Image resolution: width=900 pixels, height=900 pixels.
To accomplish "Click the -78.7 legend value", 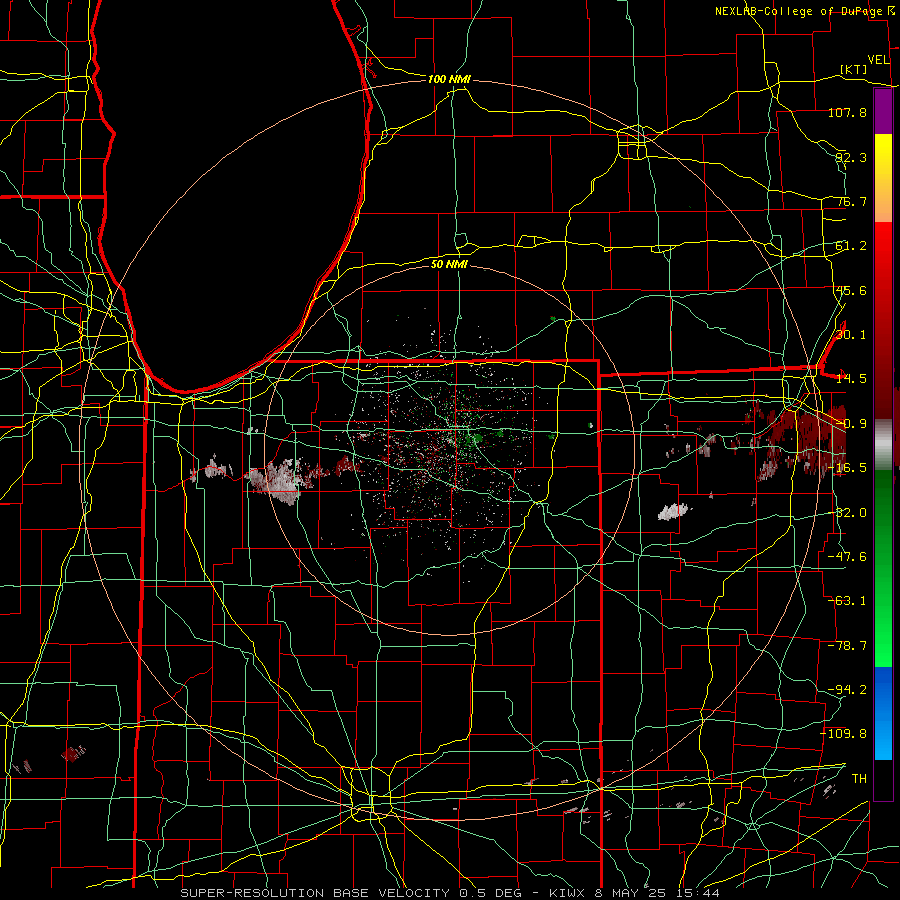I will [x=847, y=646].
